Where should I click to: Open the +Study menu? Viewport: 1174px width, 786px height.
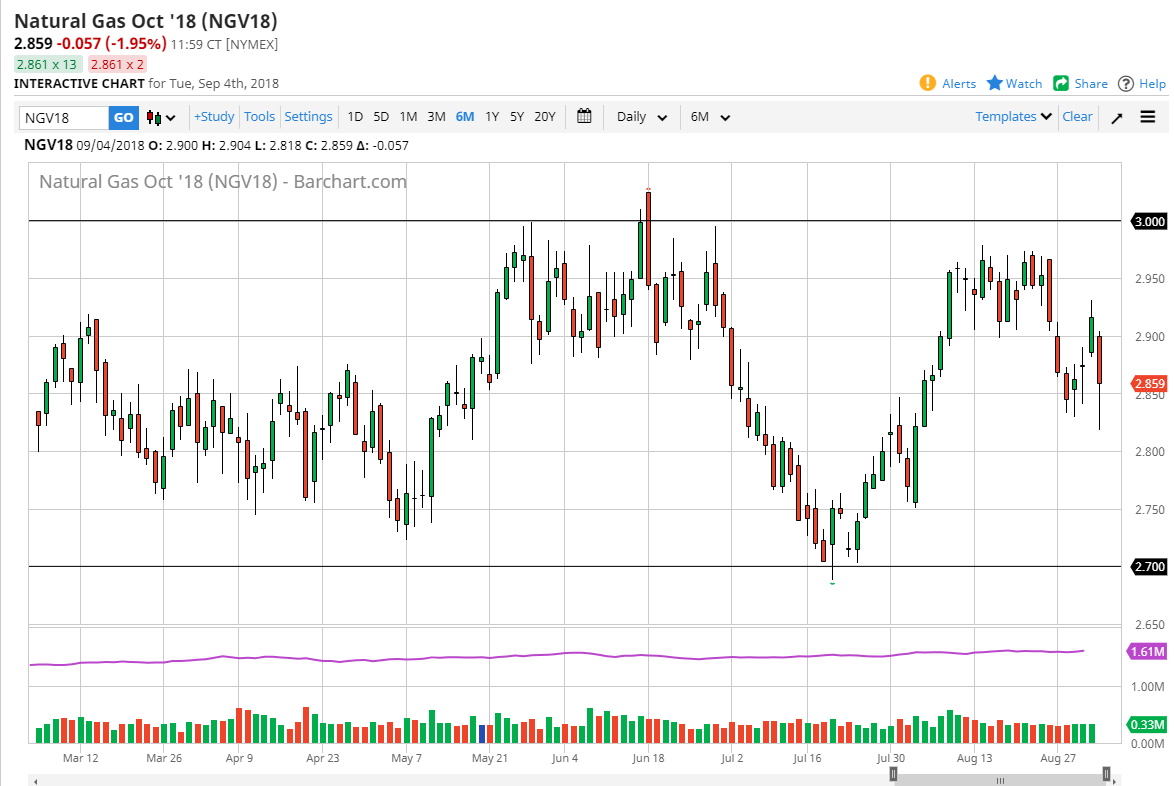213,116
